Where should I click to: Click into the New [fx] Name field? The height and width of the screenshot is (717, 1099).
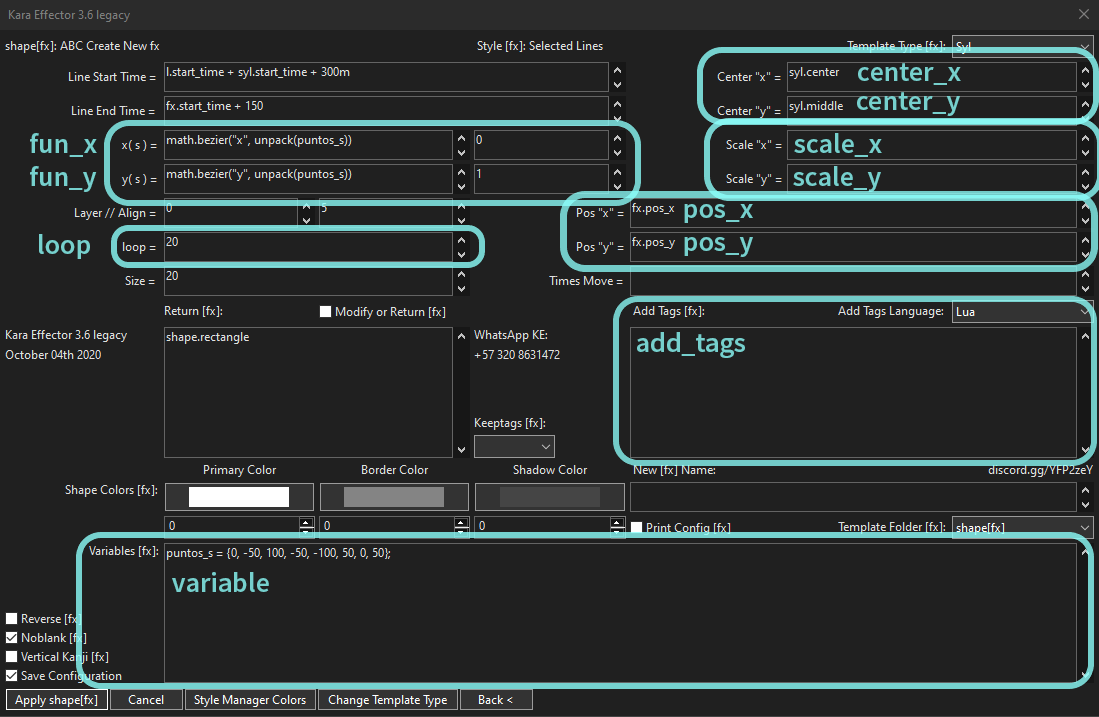point(850,497)
